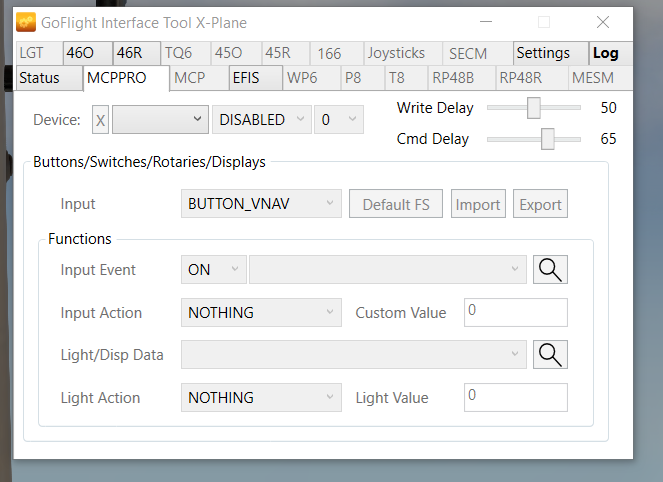663x482 pixels.
Task: Expand the BUTTON_VNAV input dropdown
Action: [x=261, y=204]
